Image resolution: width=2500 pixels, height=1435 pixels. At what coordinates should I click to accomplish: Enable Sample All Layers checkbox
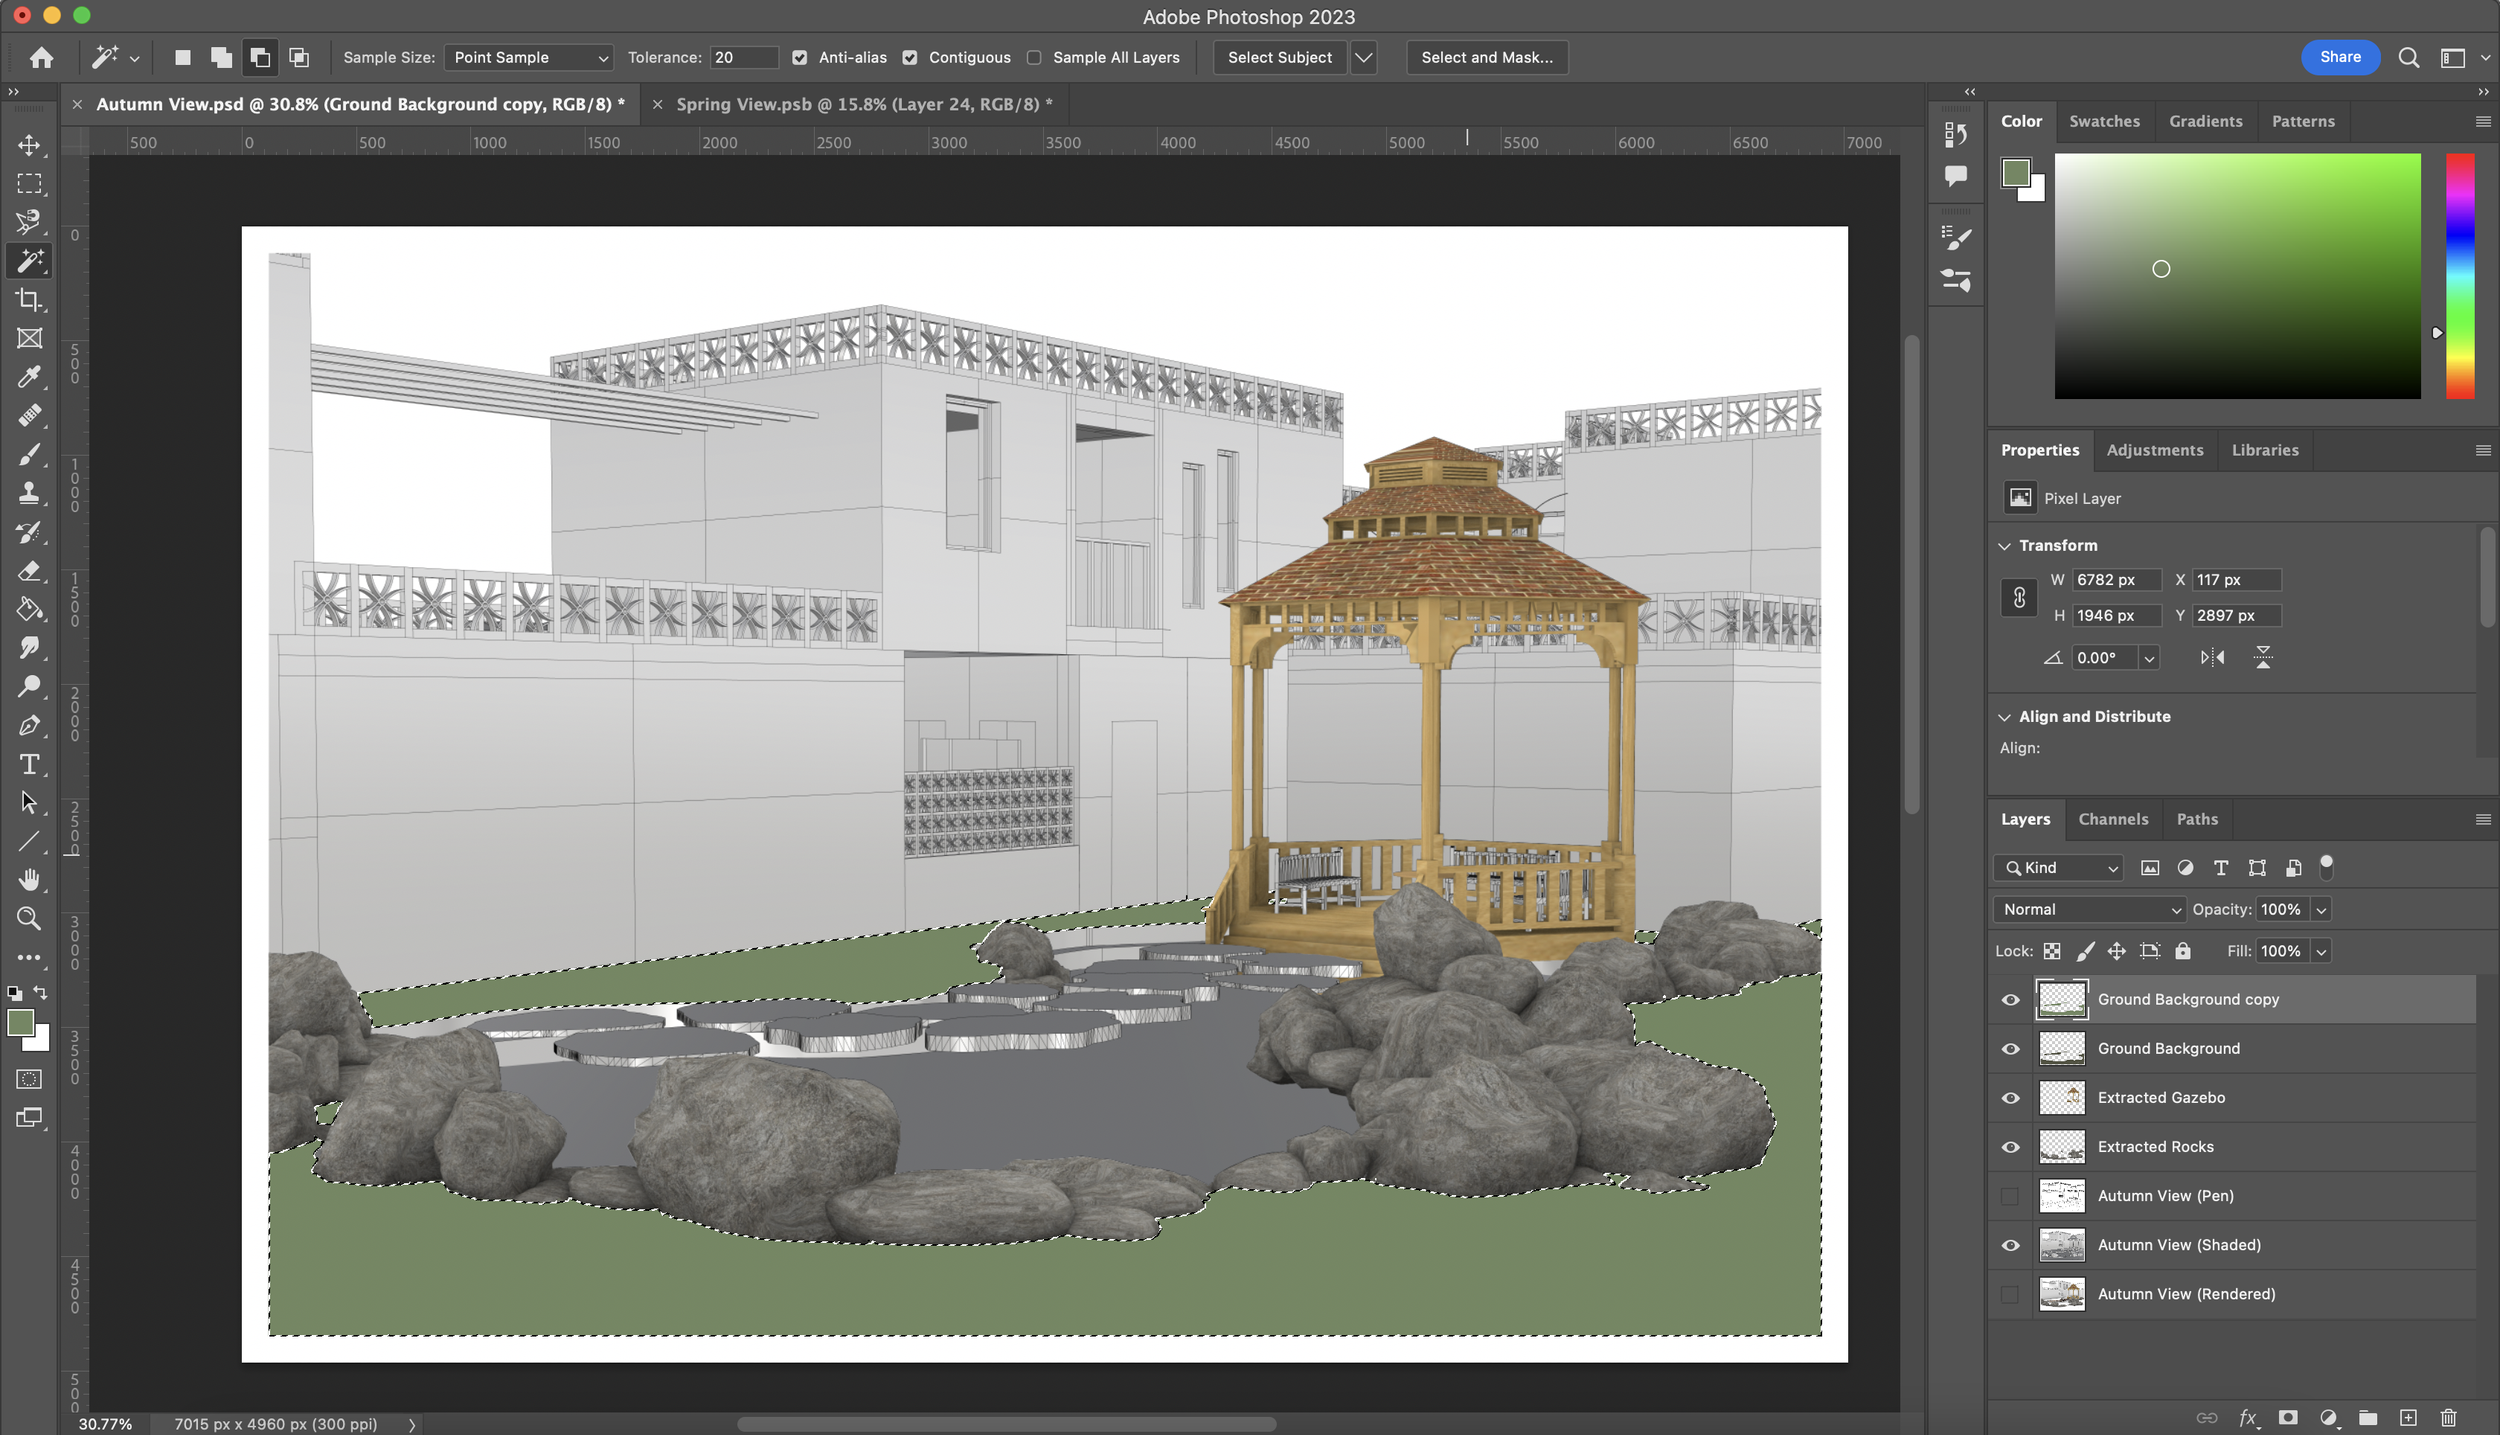[x=1034, y=58]
